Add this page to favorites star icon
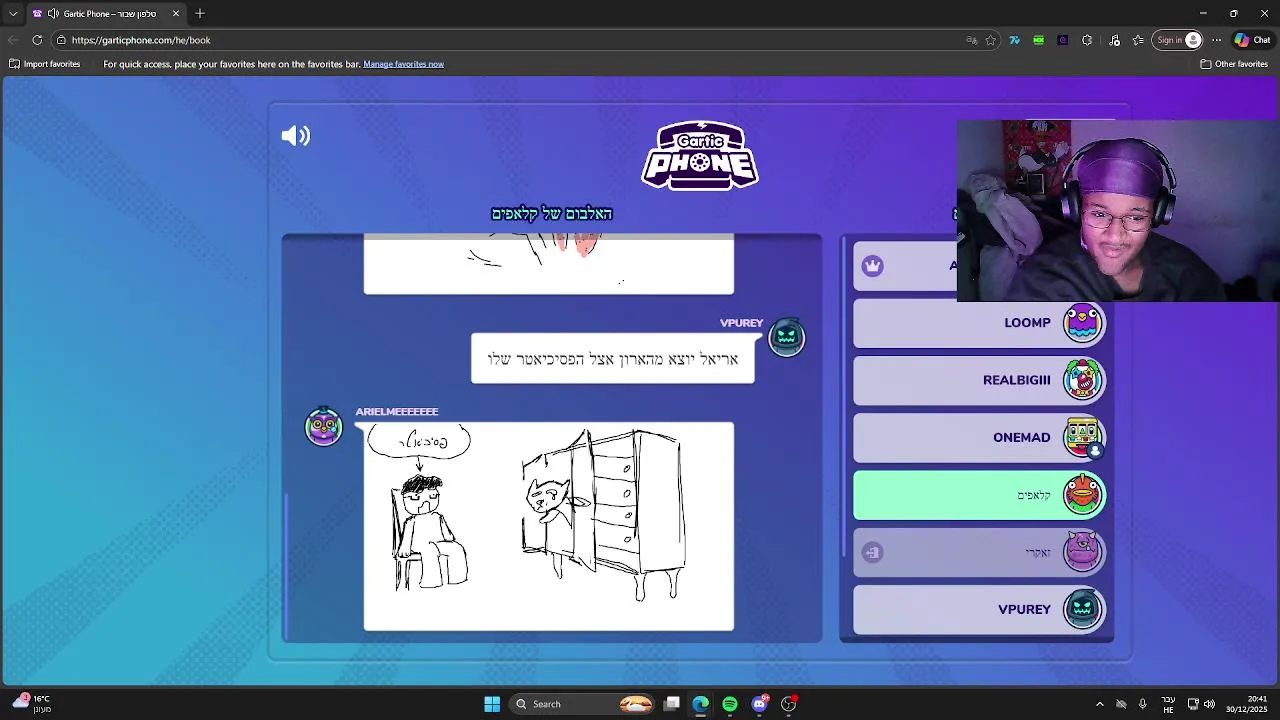This screenshot has width=1280, height=720. [x=991, y=40]
